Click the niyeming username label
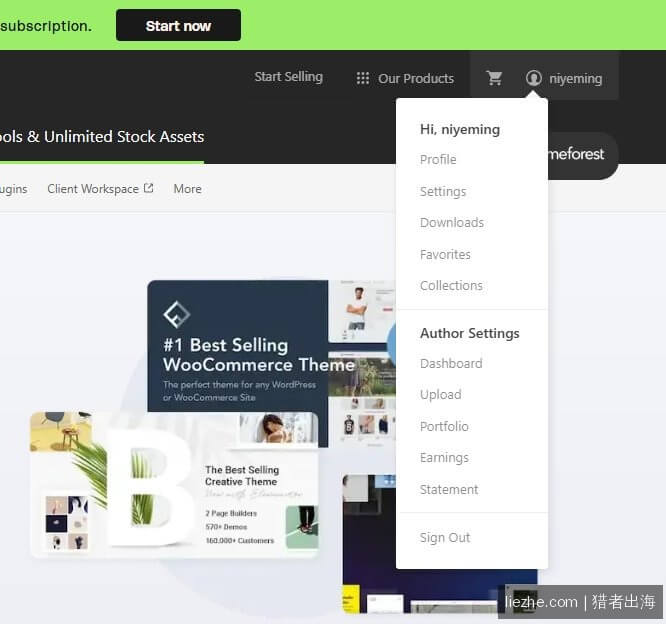Image resolution: width=666 pixels, height=624 pixels. click(576, 79)
